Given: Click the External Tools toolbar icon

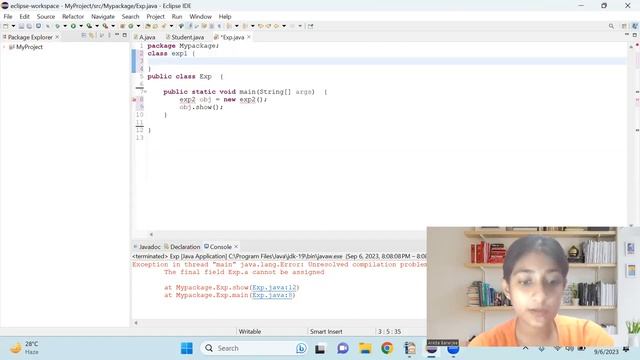Looking at the screenshot, I should [x=105, y=26].
